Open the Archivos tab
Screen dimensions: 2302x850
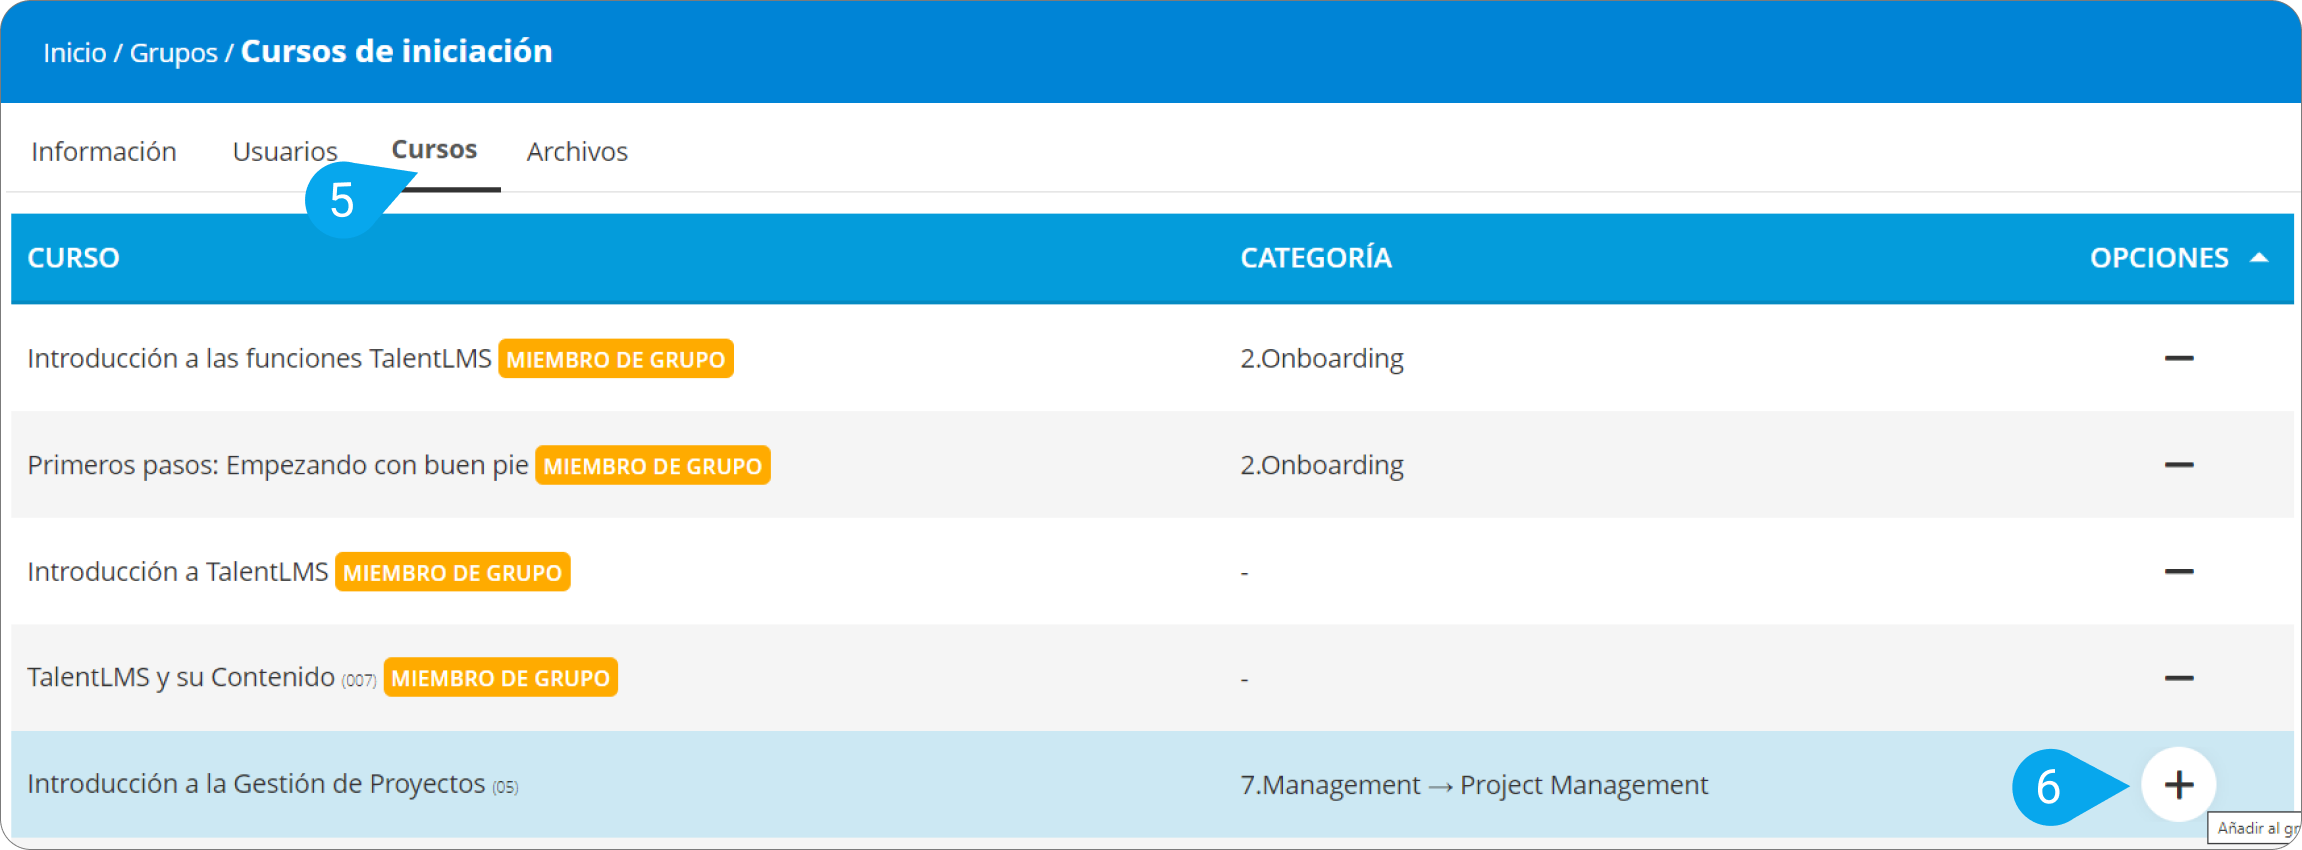577,152
